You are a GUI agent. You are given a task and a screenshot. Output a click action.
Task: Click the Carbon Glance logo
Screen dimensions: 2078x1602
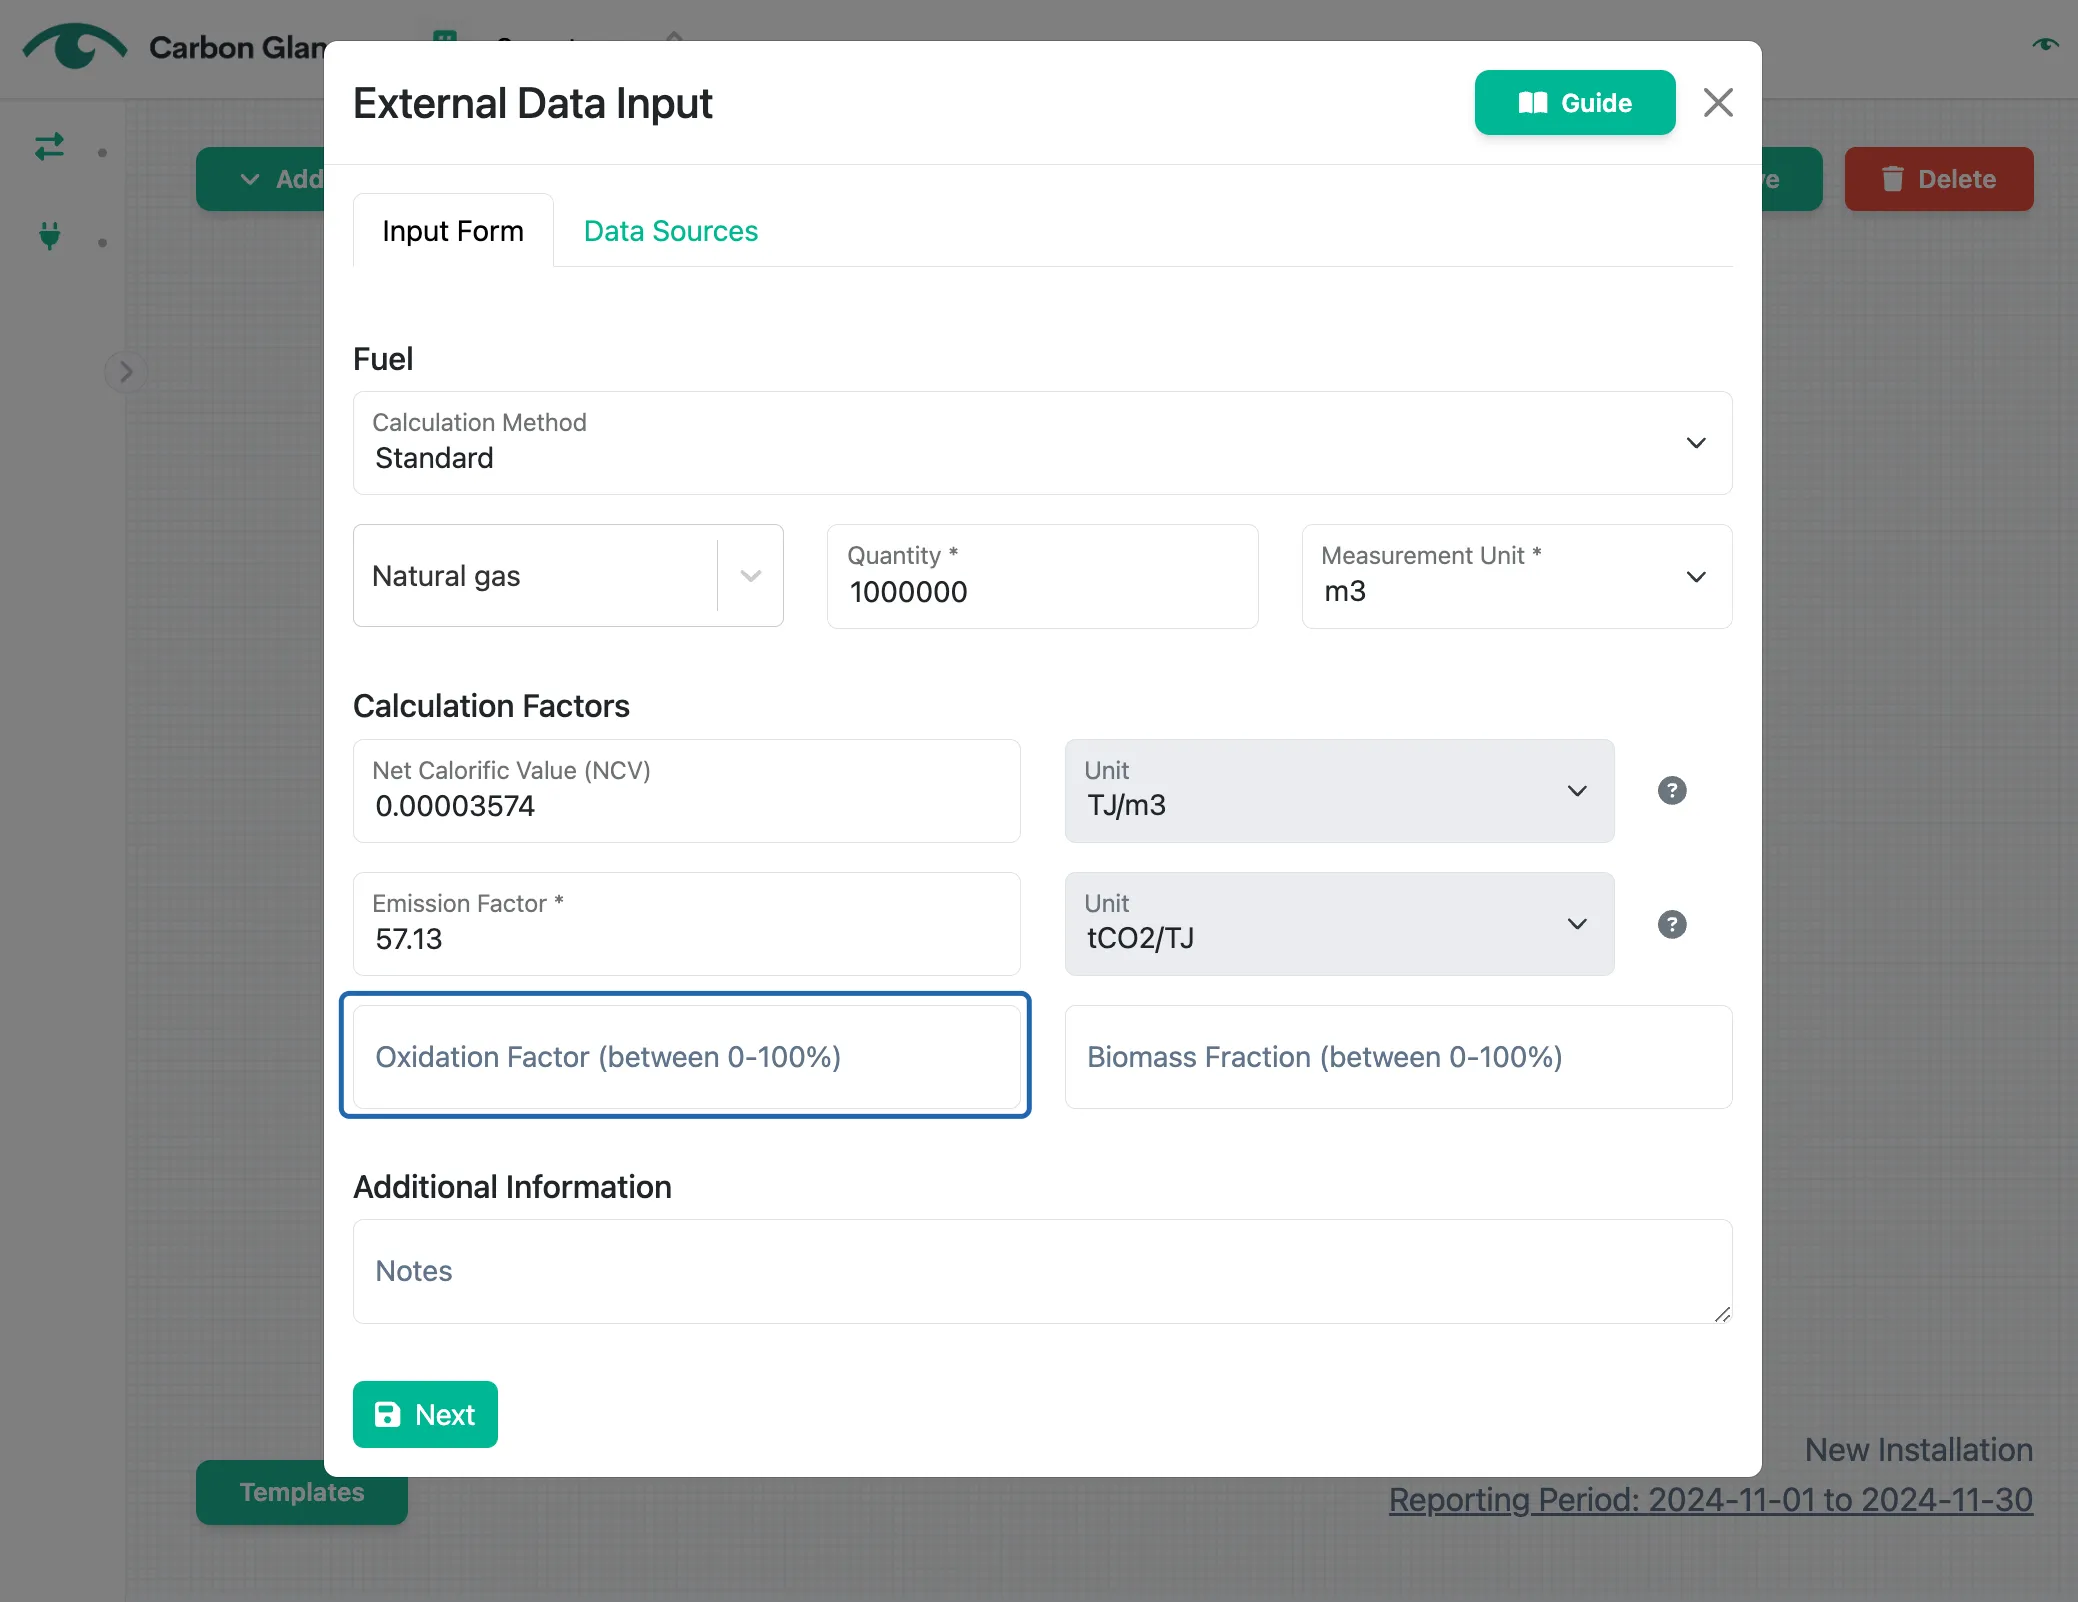[75, 46]
